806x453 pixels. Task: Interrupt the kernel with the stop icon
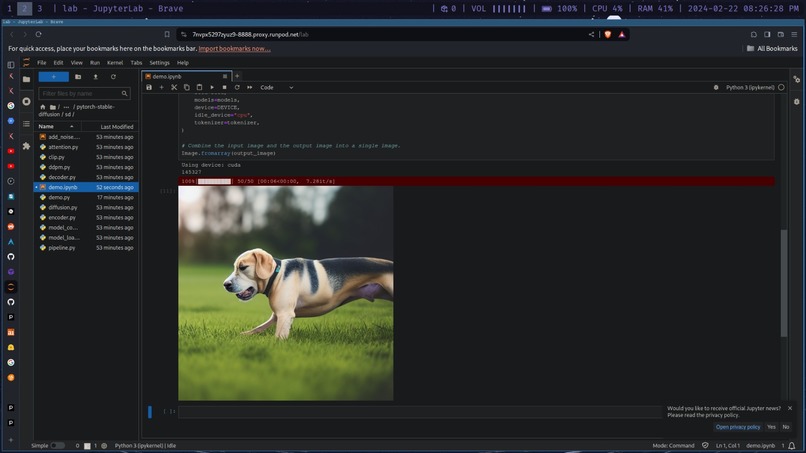[x=225, y=87]
